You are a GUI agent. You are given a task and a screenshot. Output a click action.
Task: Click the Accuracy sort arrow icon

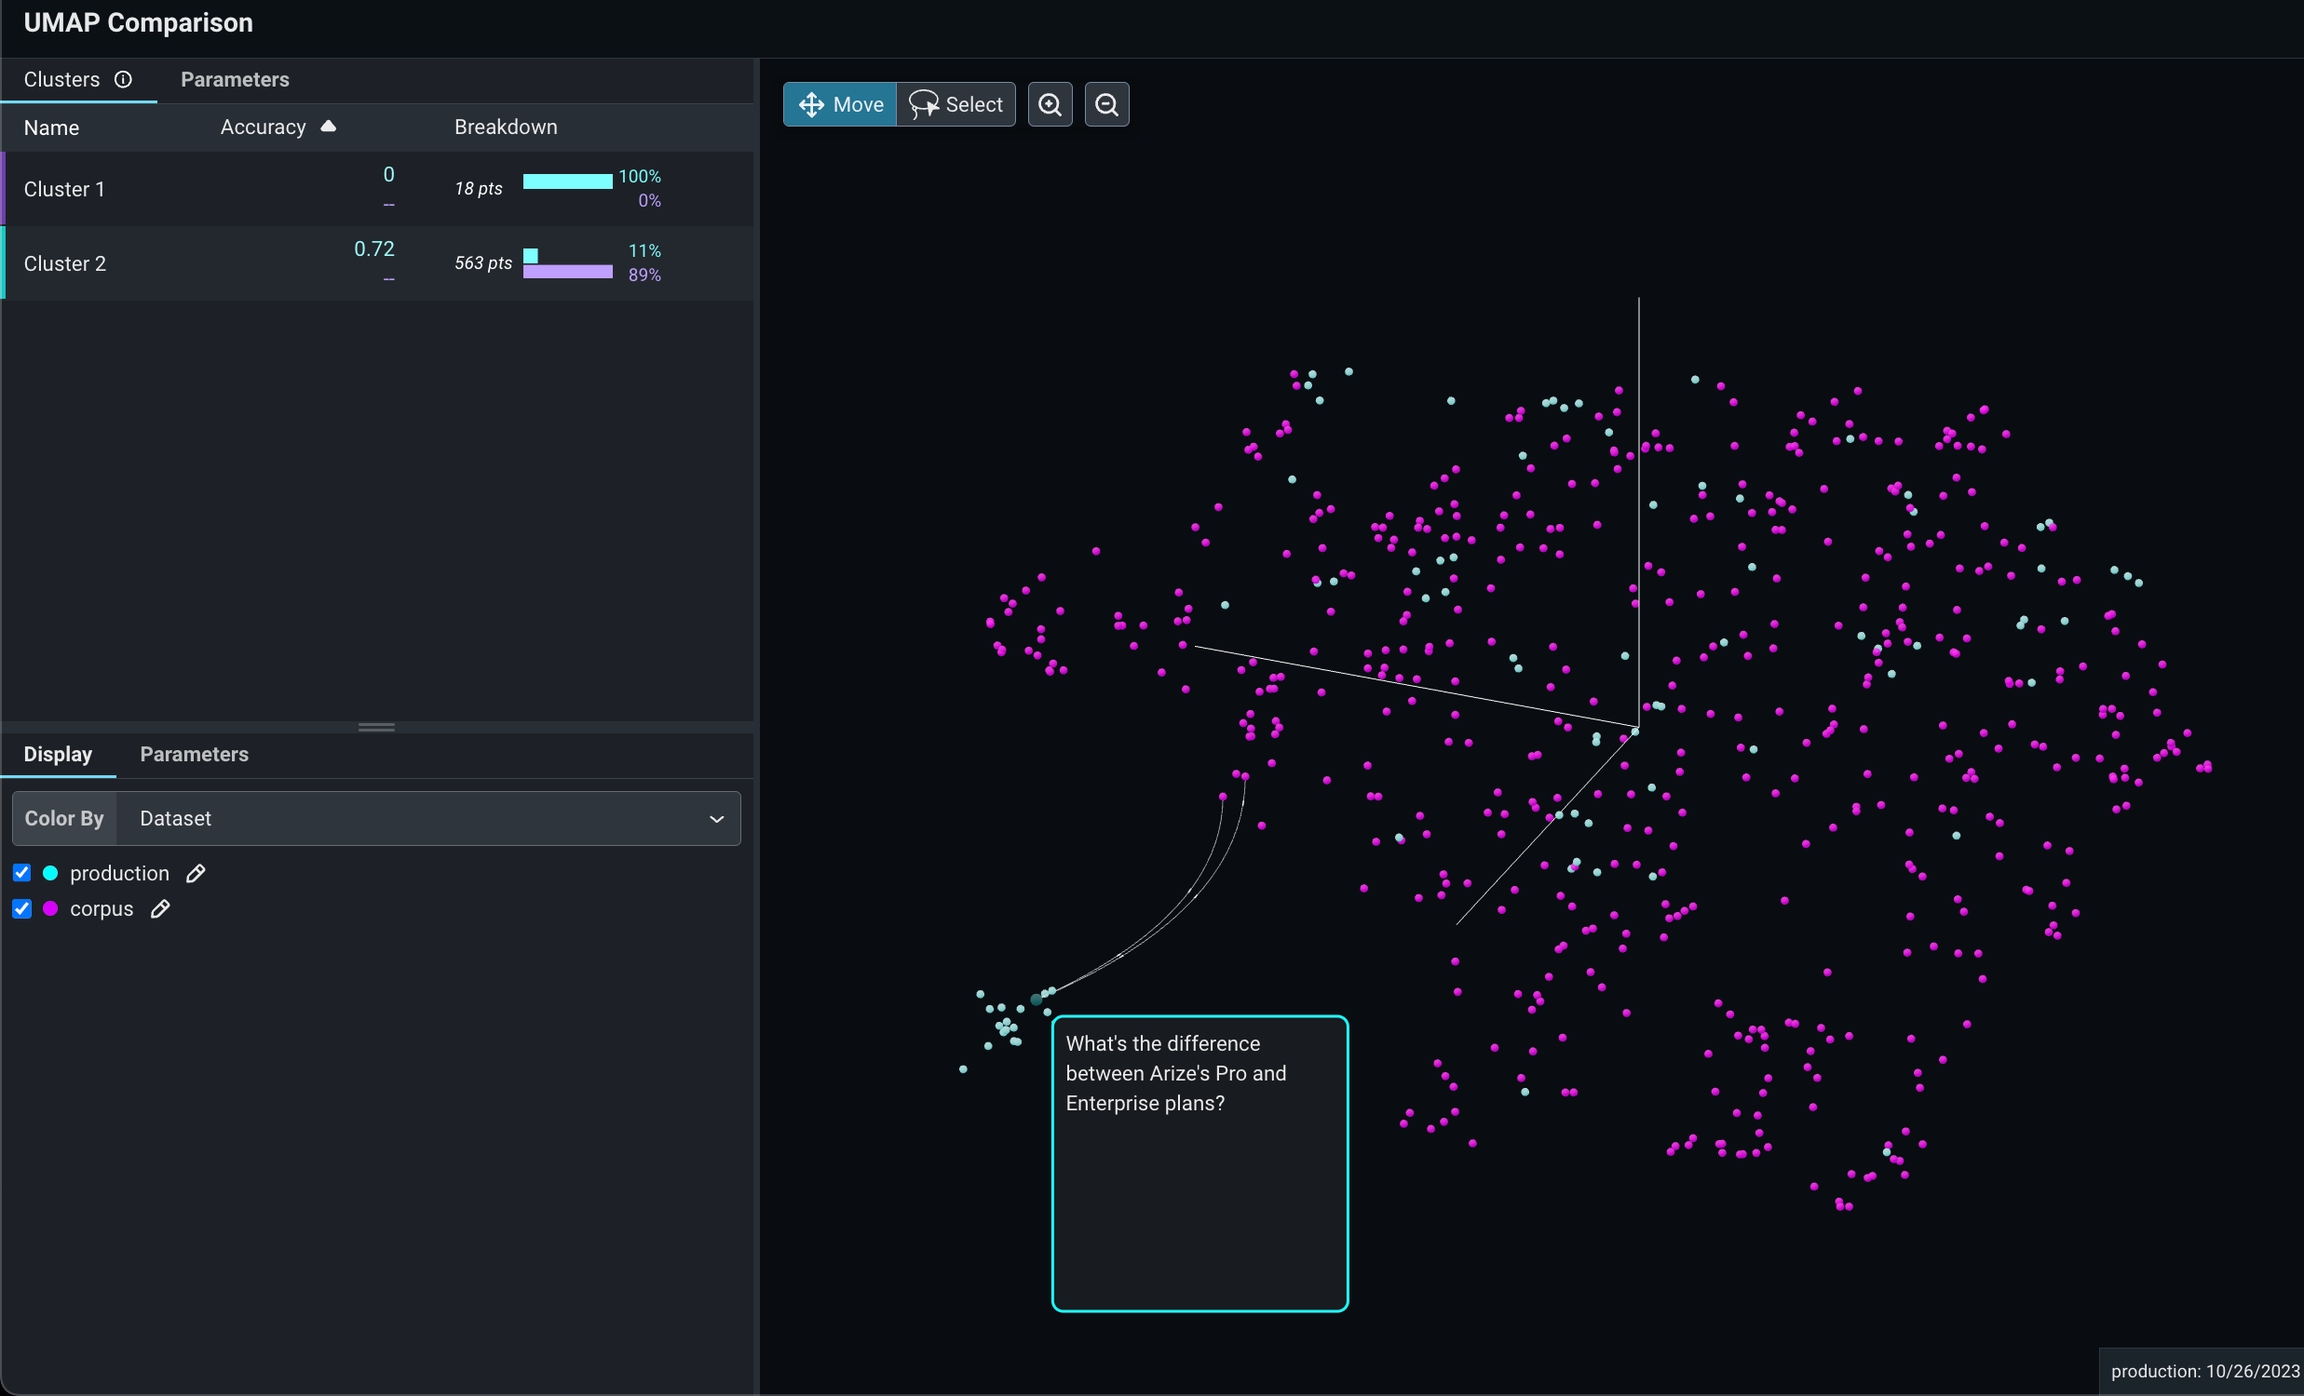pos(328,127)
